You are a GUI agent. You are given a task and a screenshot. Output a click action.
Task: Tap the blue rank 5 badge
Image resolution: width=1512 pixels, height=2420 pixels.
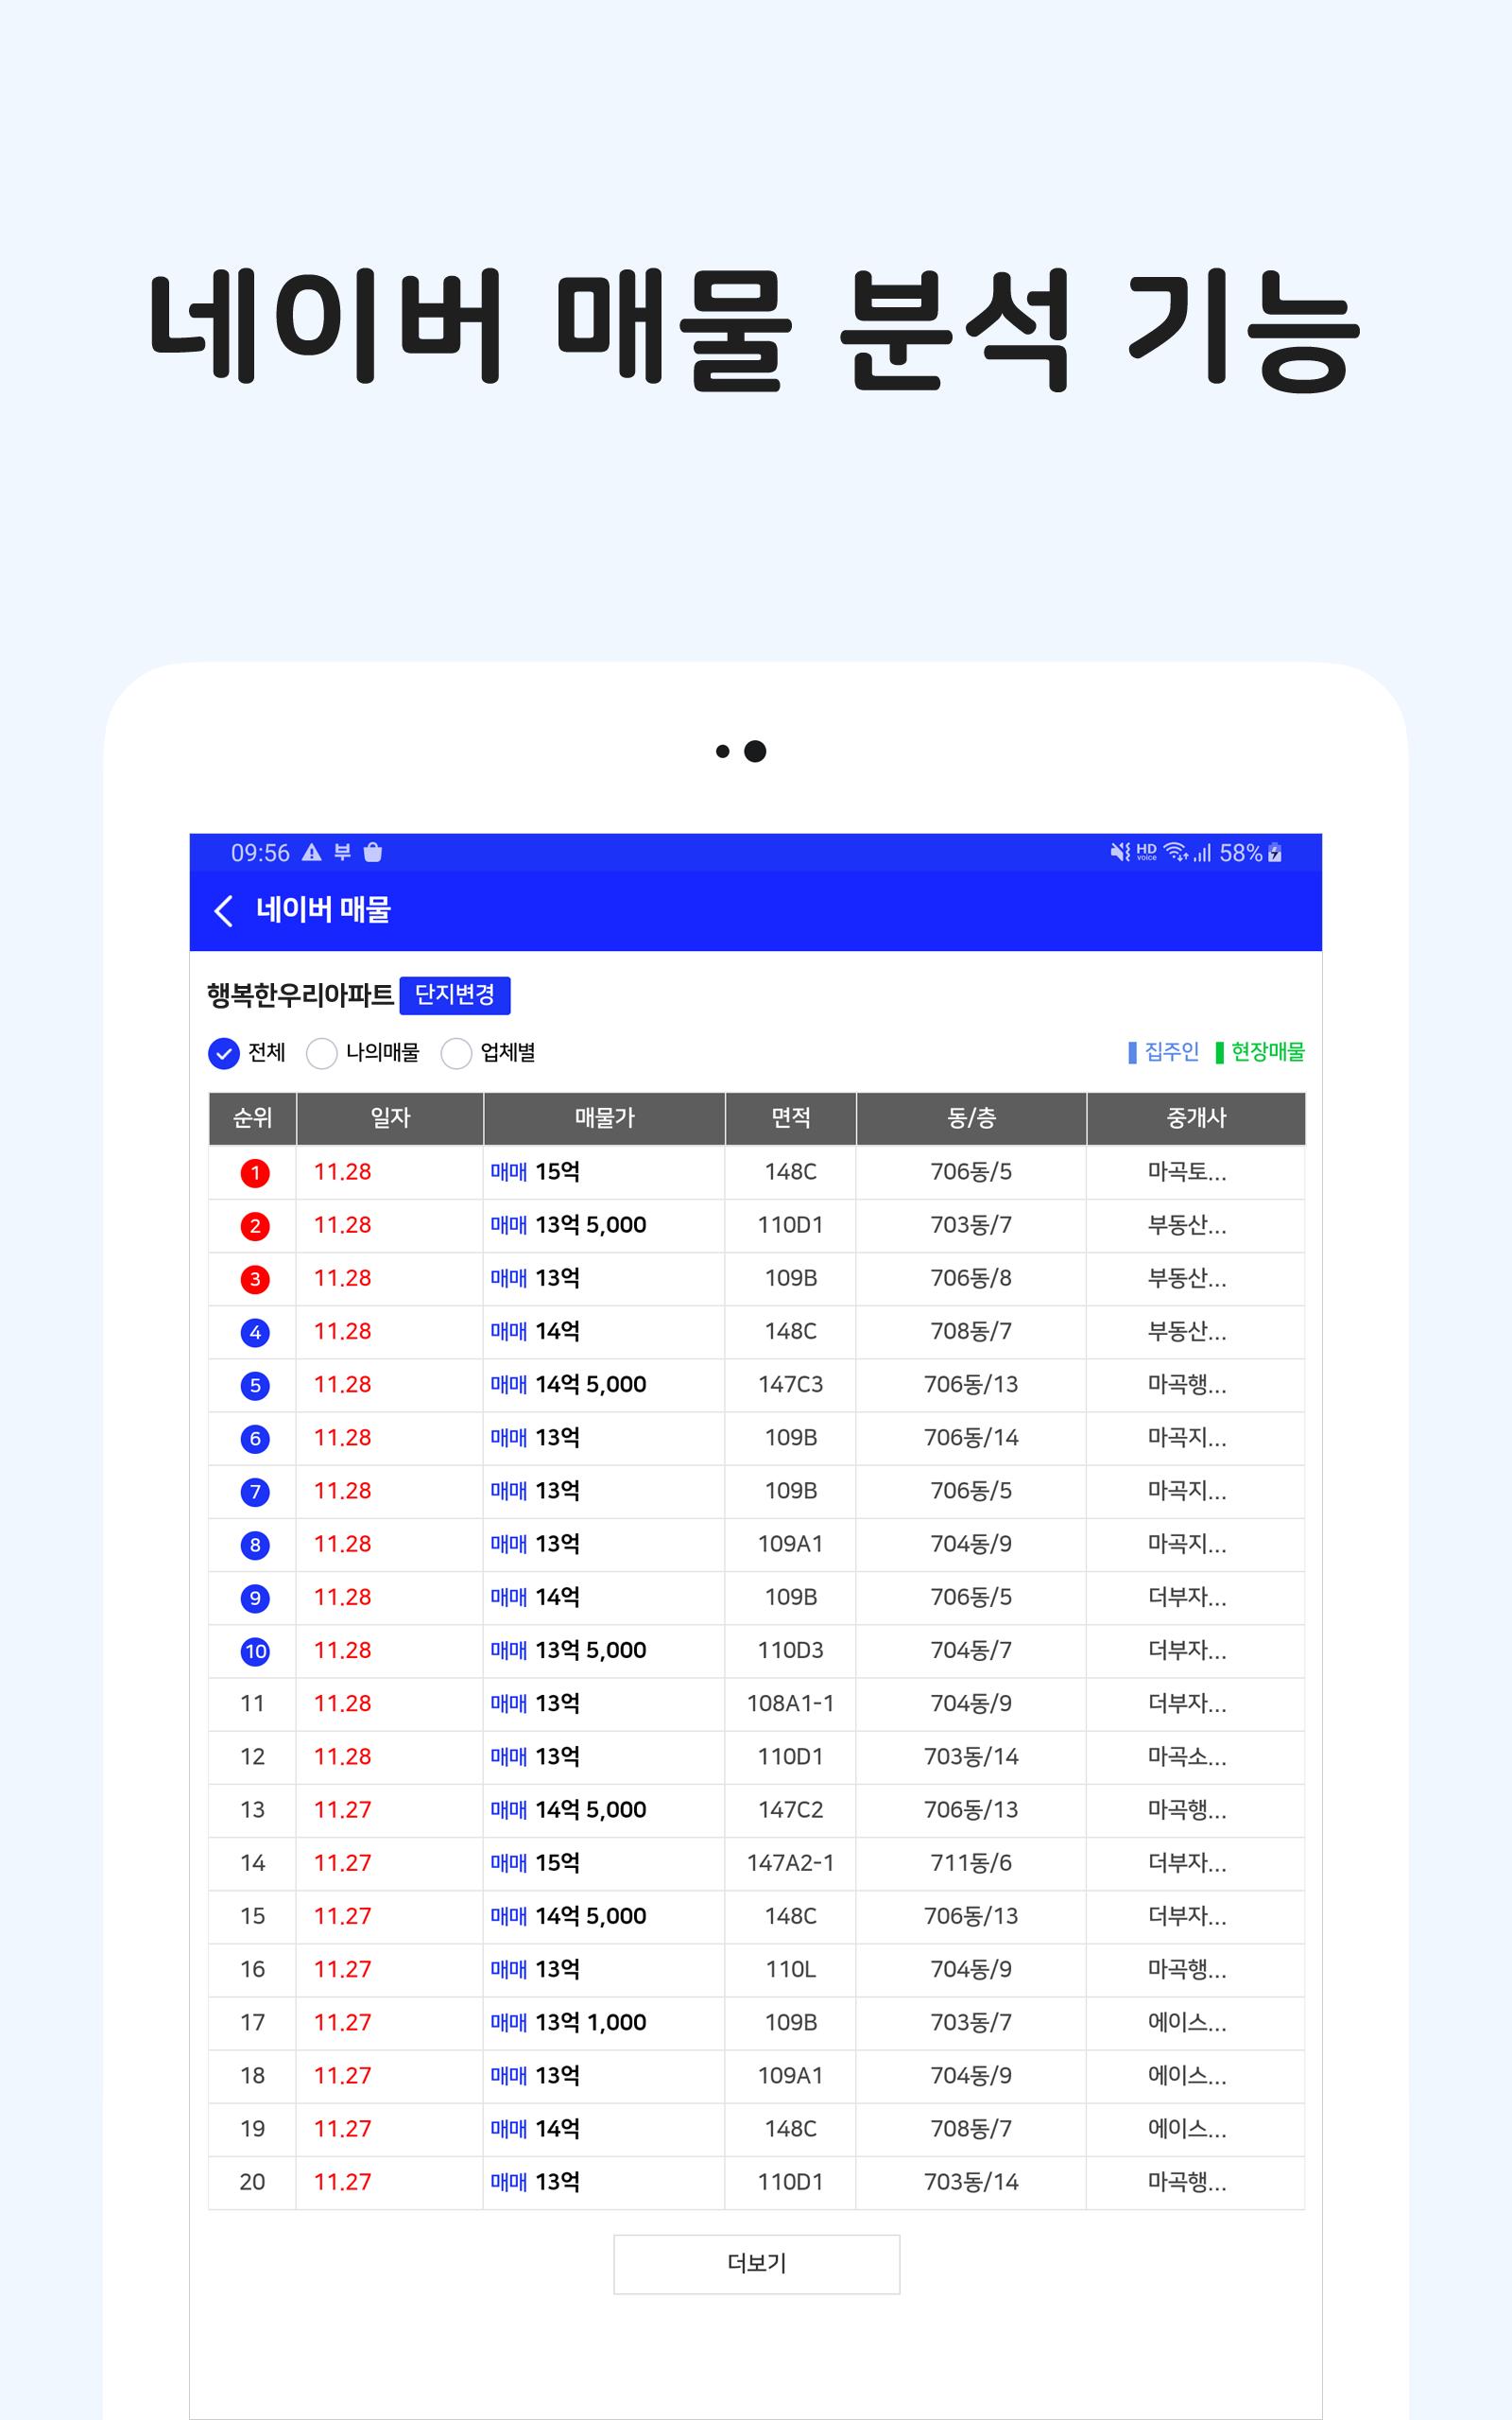(x=255, y=1385)
